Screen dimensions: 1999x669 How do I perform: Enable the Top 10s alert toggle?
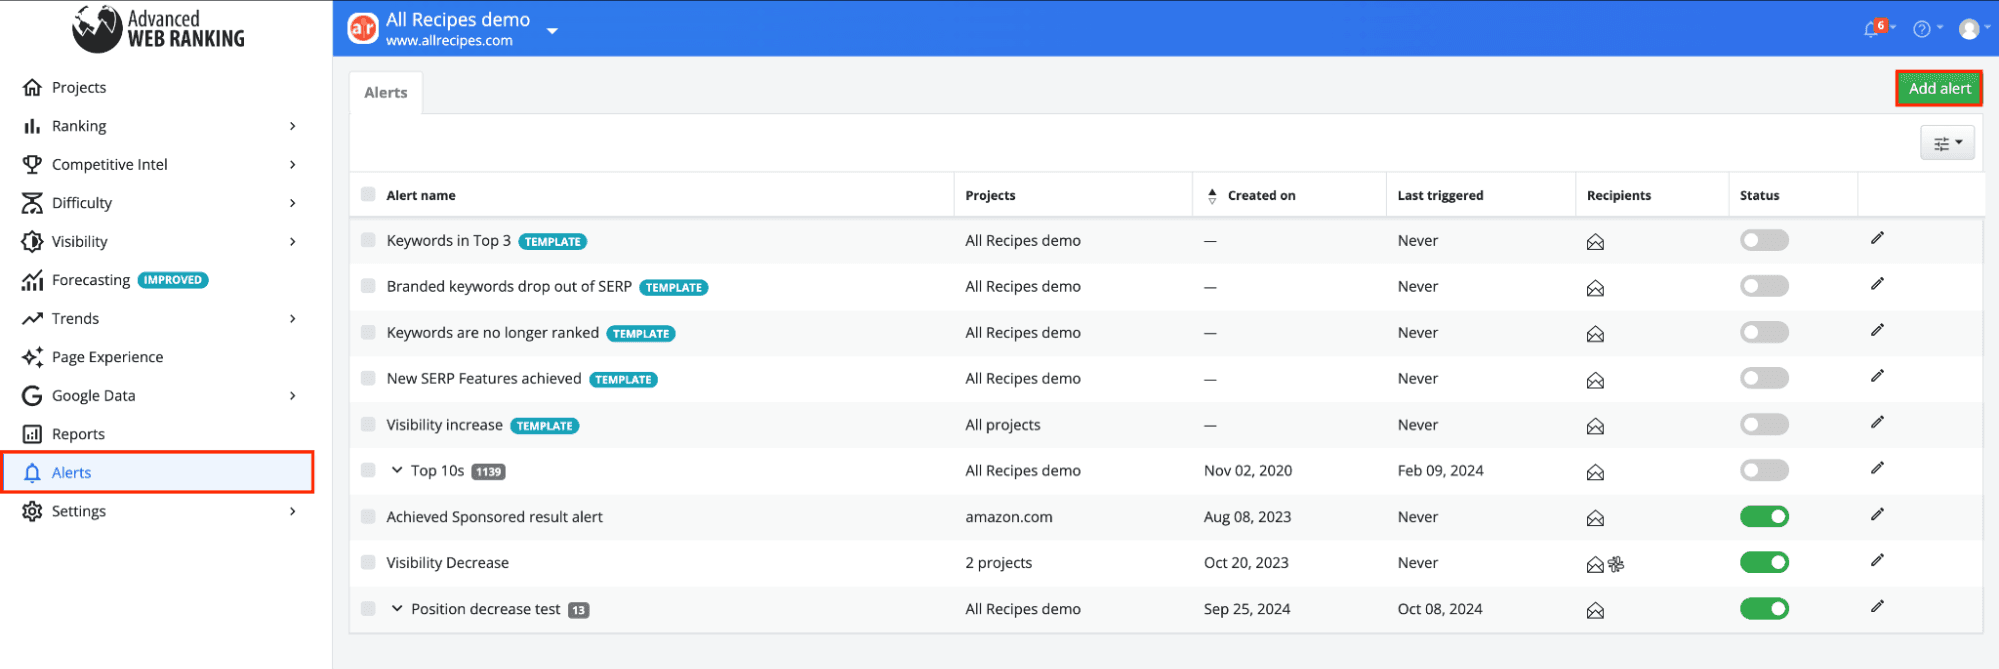pos(1764,470)
